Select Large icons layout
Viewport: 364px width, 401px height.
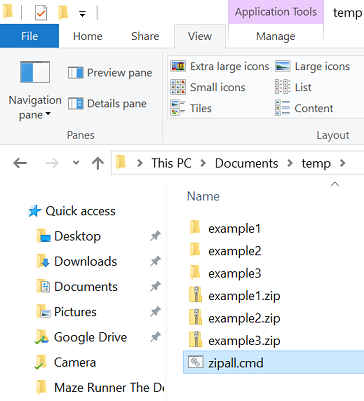tap(313, 66)
